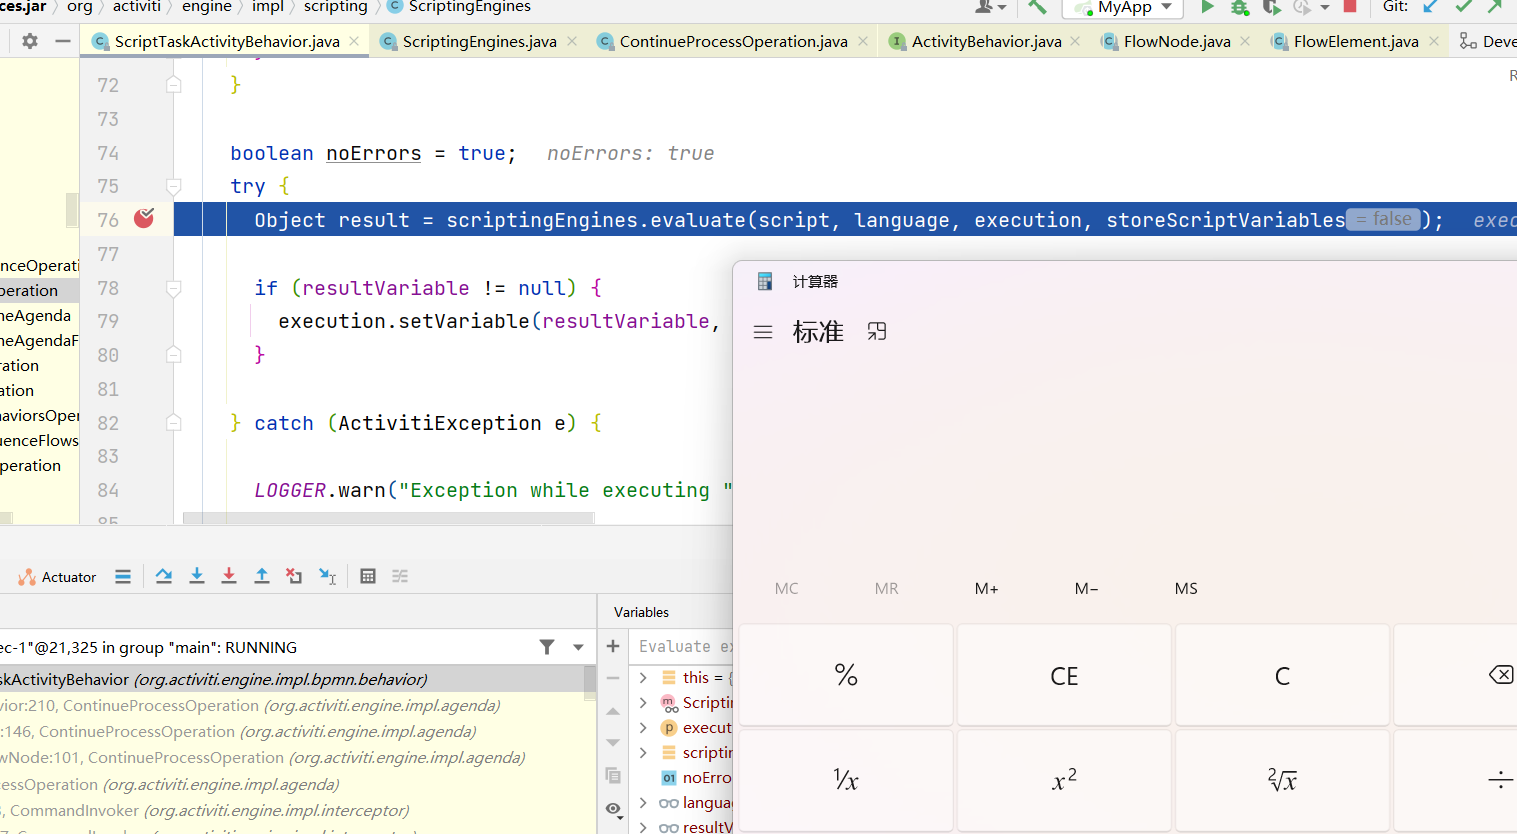Close the FlowNode.java tab
Viewport: 1517px width, 834px height.
pyautogui.click(x=1245, y=41)
